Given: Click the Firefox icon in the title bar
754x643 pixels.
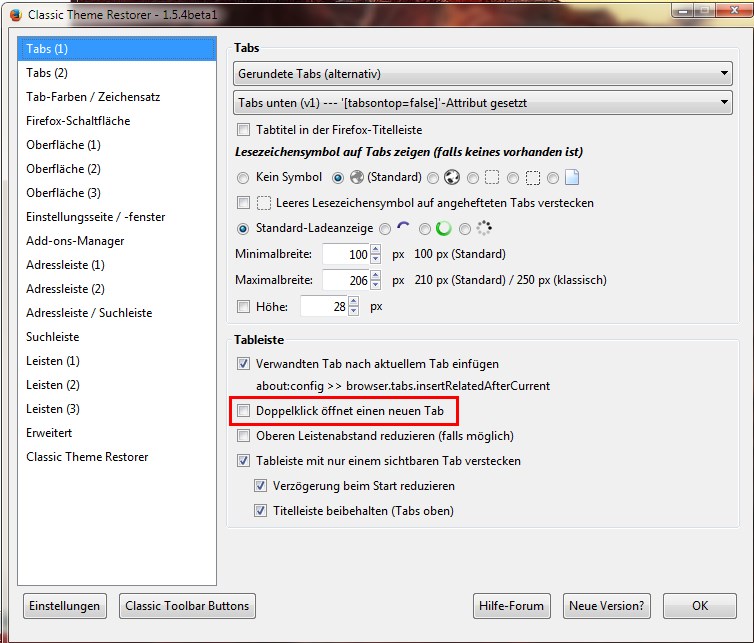Looking at the screenshot, I should (16, 15).
